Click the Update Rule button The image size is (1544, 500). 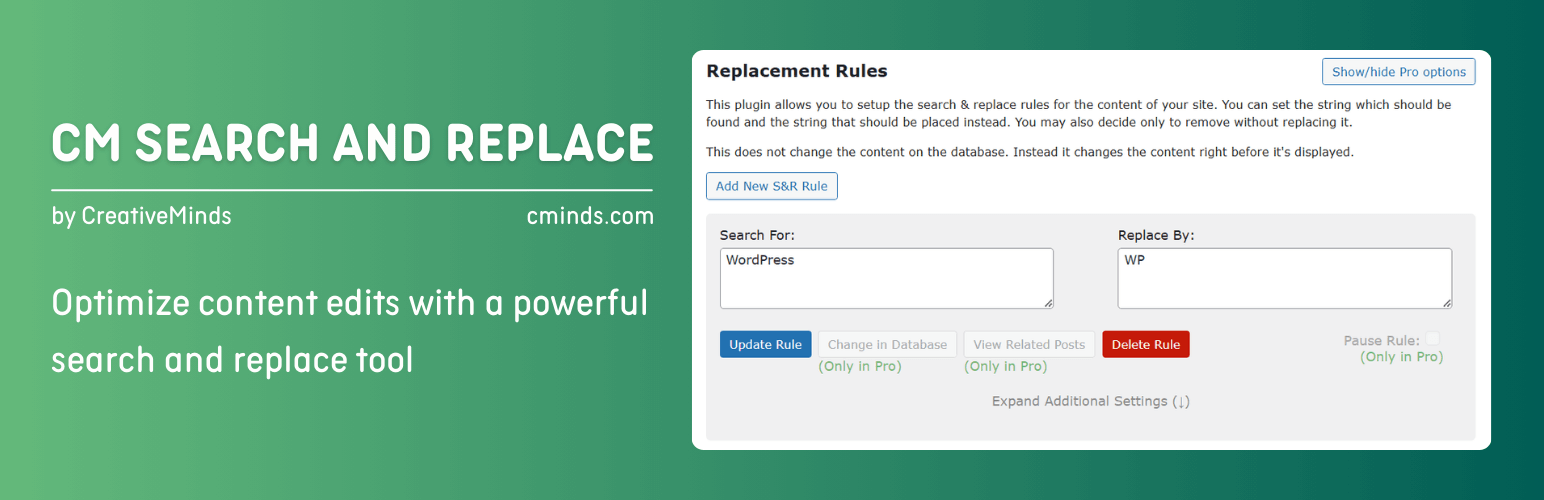pos(765,344)
